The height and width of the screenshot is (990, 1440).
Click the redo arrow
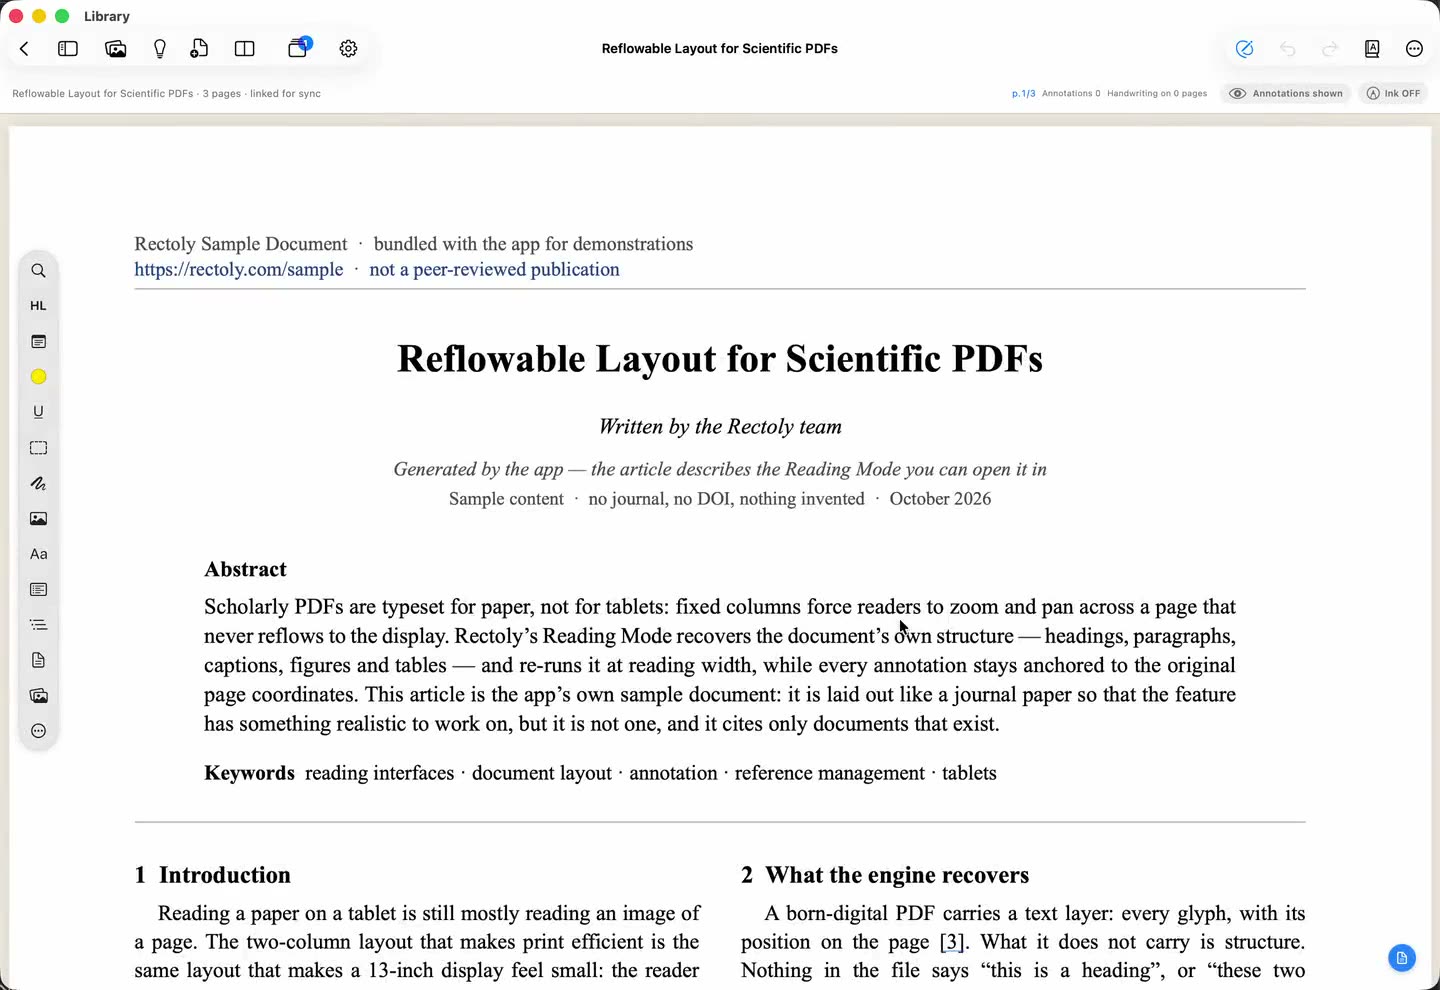point(1330,48)
